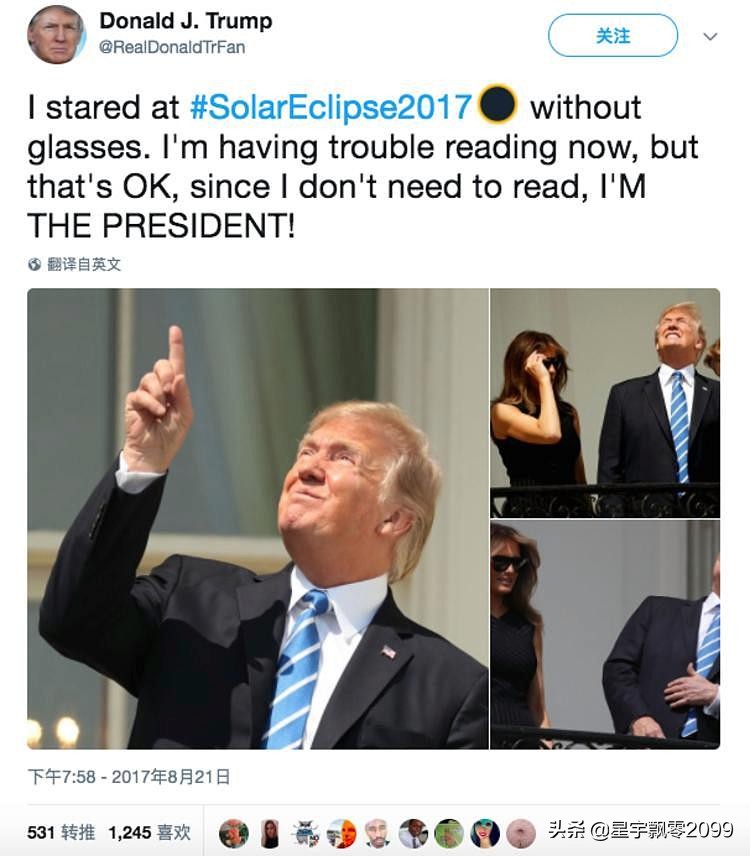Open the last pinkish liker avatar
750x856 pixels.
(x=521, y=834)
